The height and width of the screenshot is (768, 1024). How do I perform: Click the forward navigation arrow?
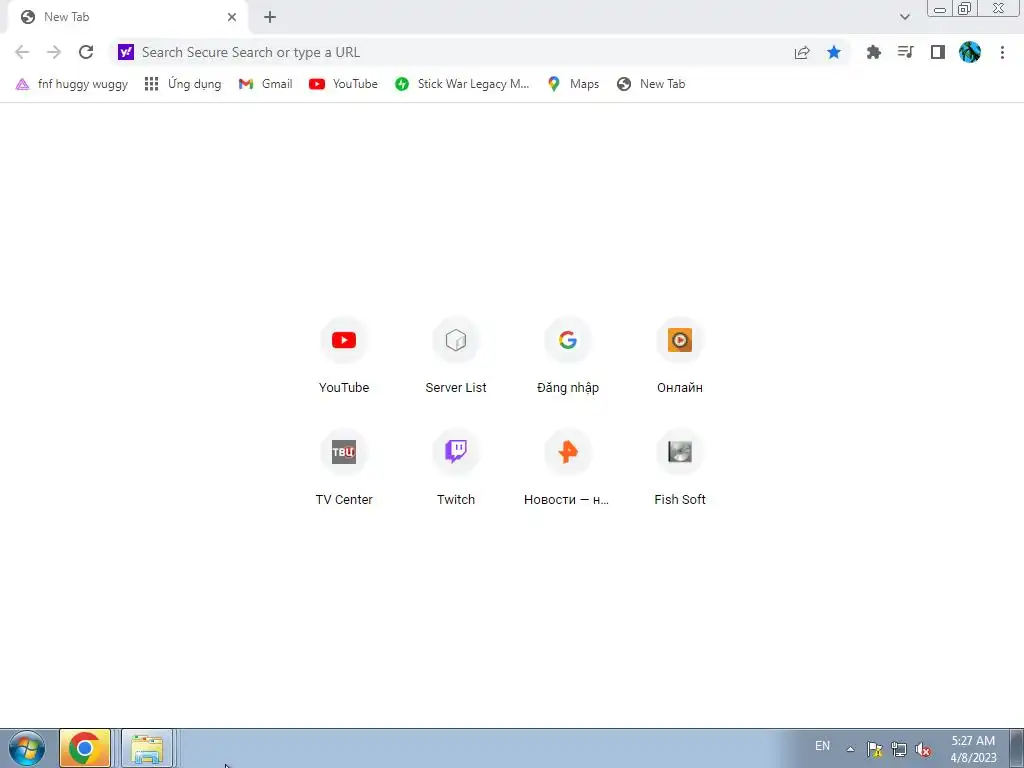[54, 52]
